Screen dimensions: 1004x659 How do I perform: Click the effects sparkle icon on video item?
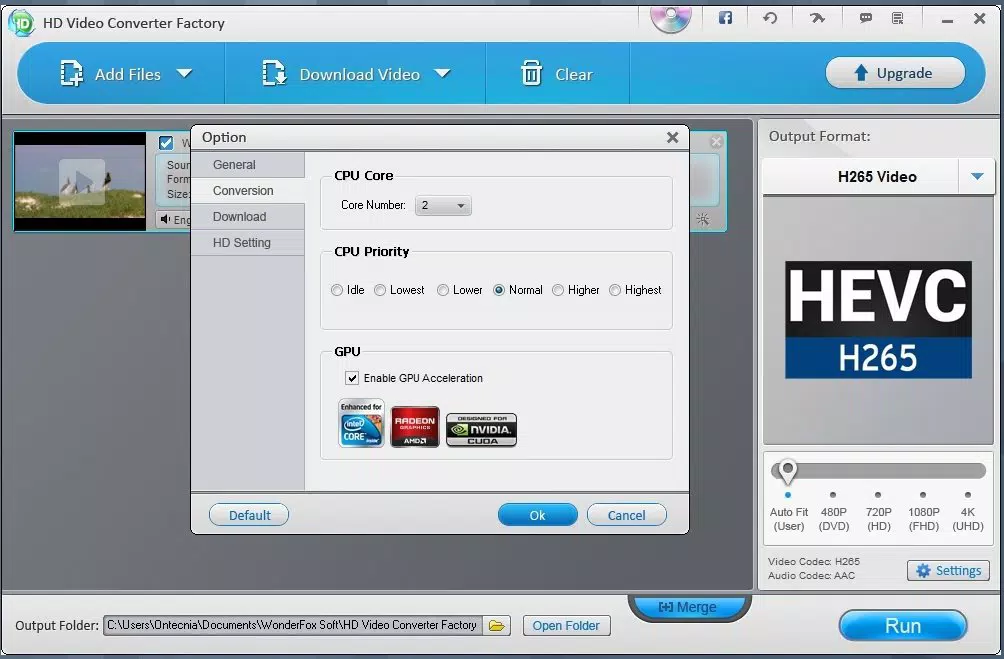click(x=702, y=220)
